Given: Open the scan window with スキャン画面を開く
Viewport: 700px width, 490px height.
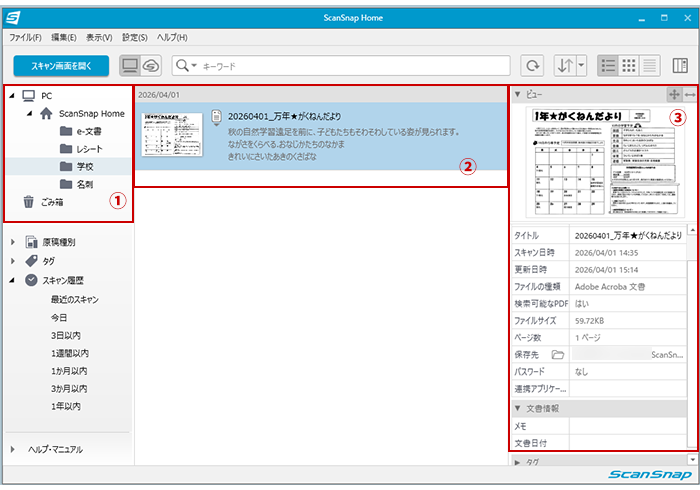Looking at the screenshot, I should pyautogui.click(x=61, y=66).
